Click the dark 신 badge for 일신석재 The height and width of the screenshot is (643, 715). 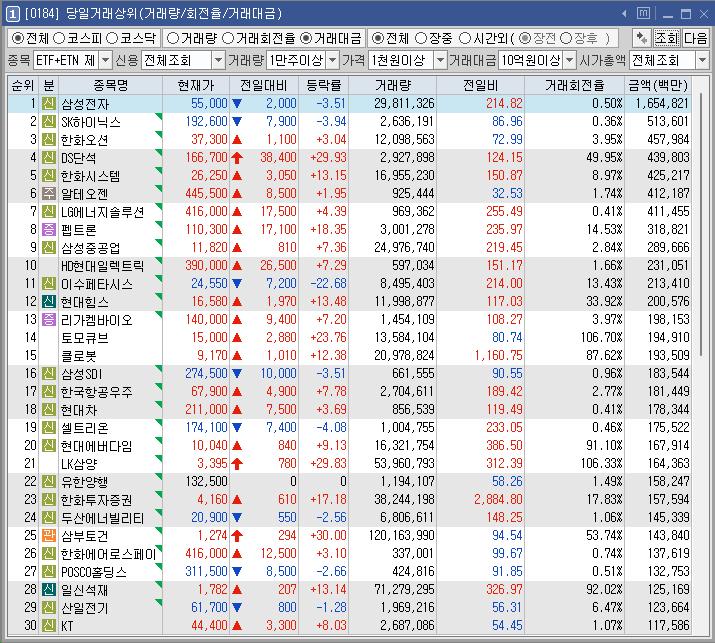click(x=49, y=590)
